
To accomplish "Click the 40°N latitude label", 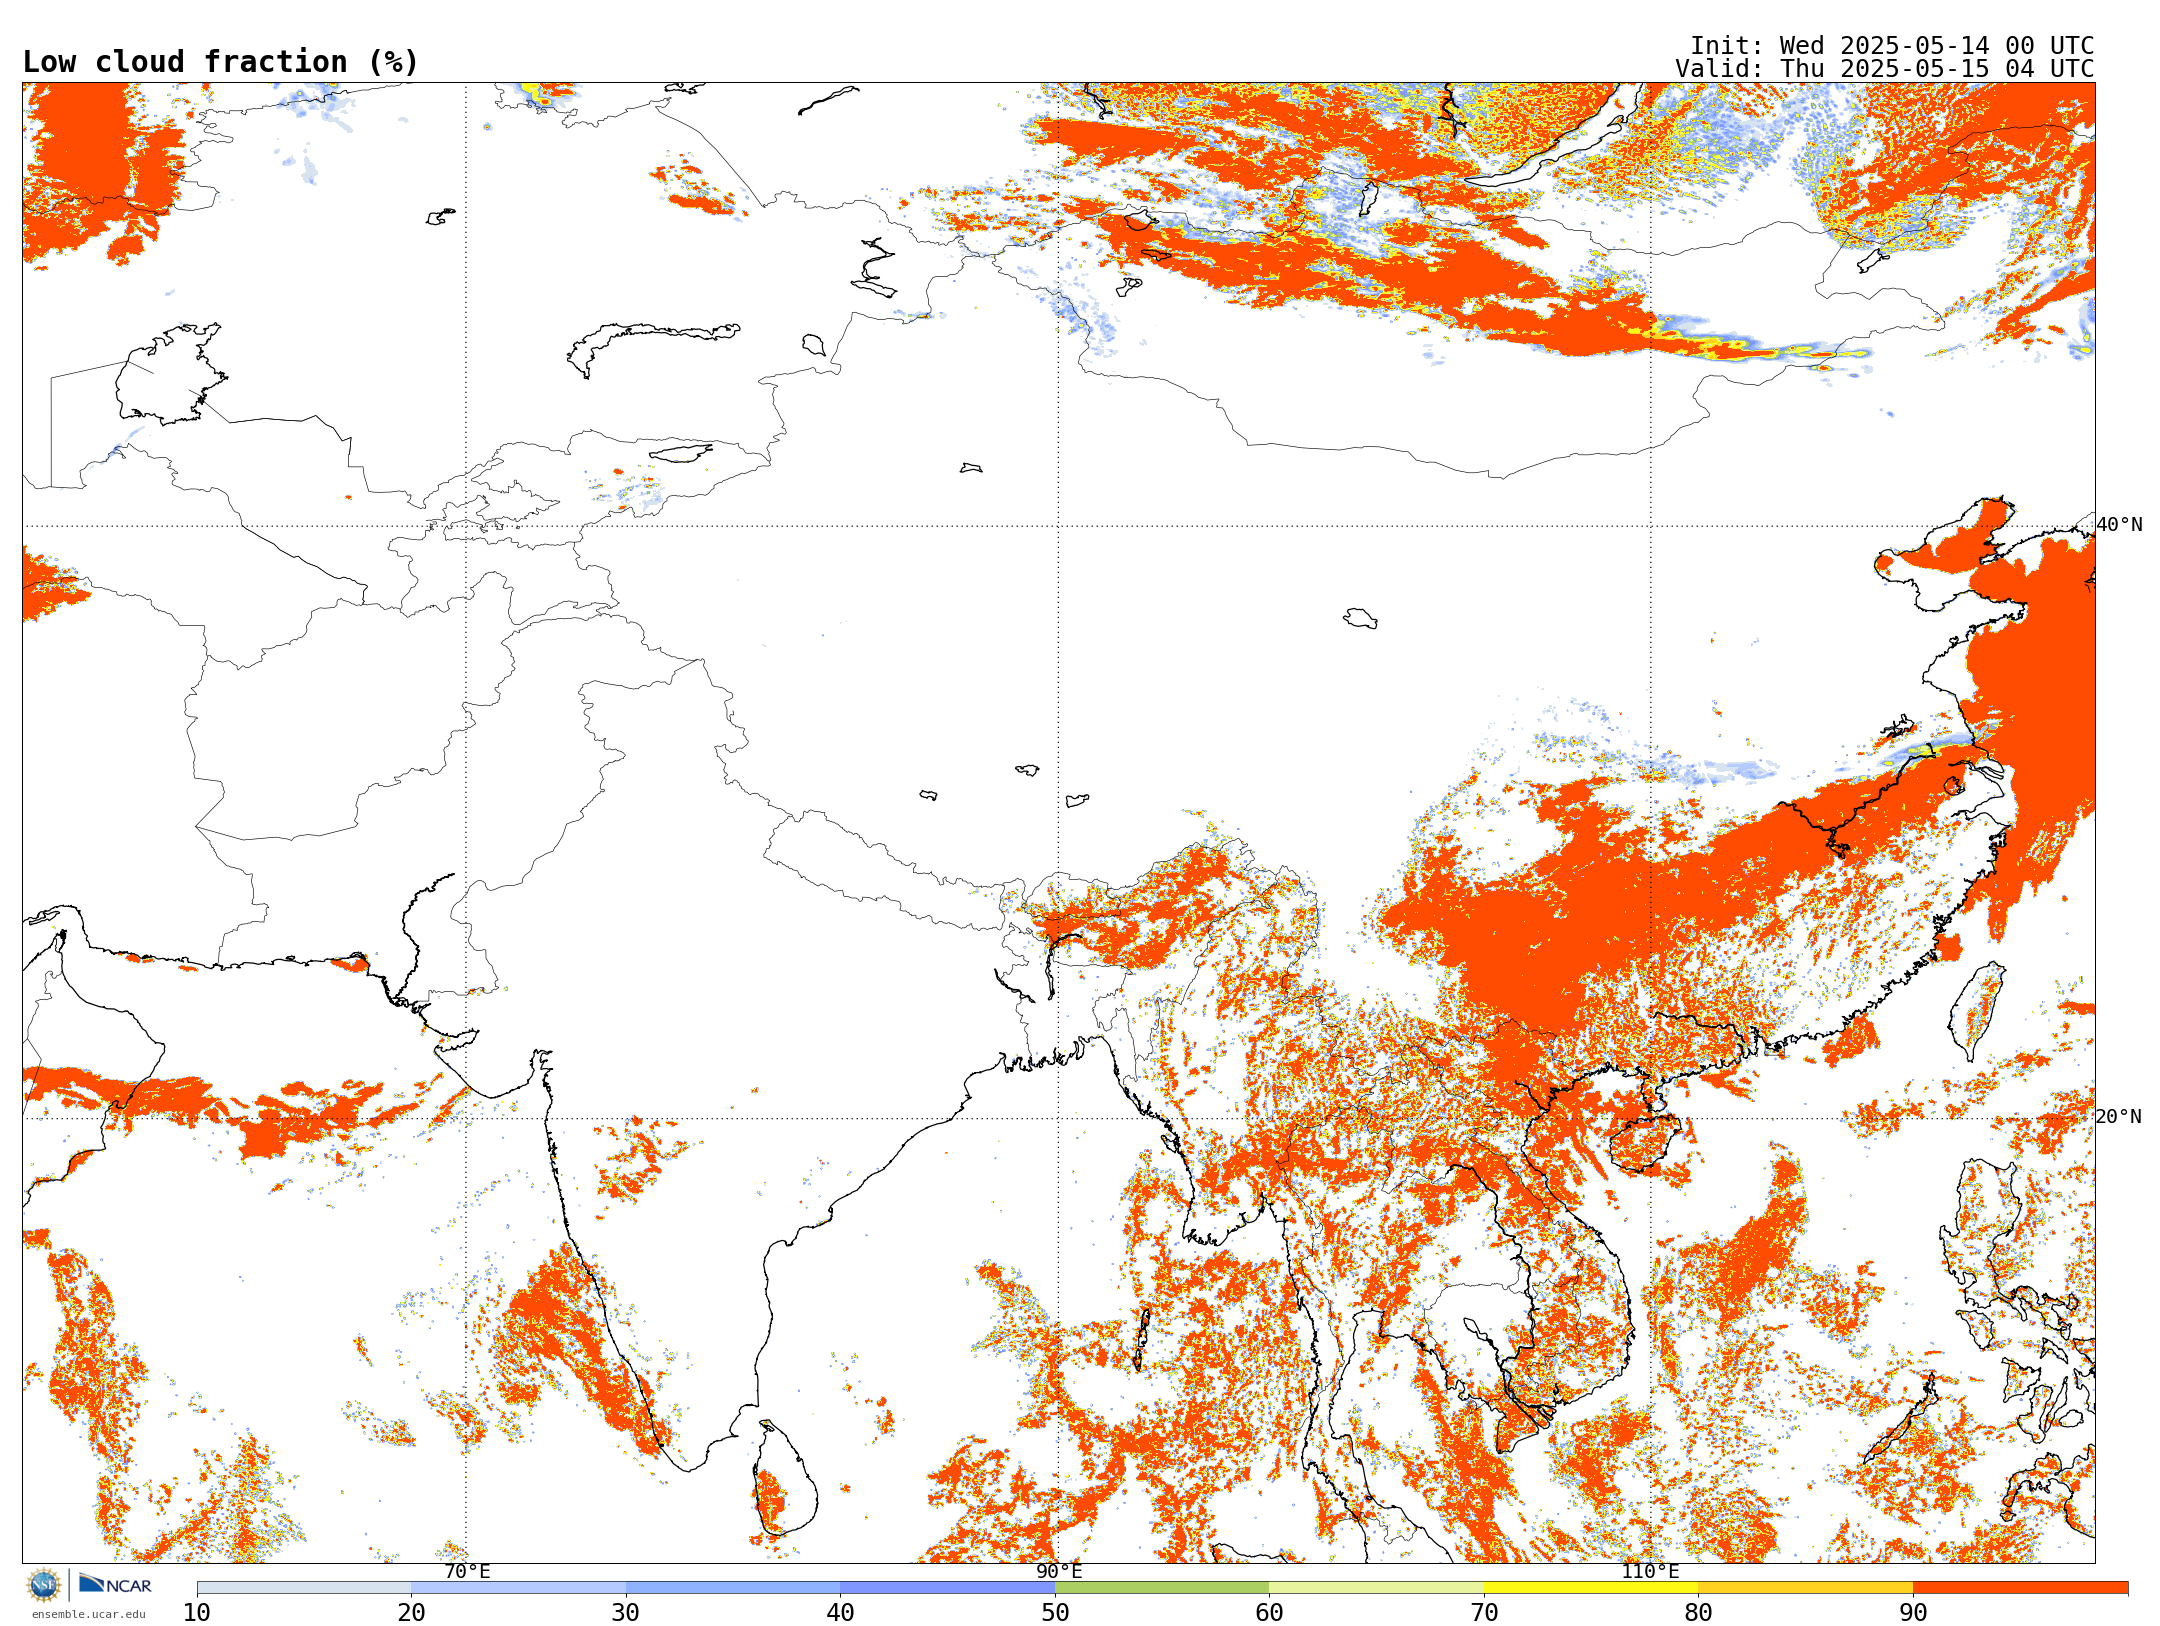I will point(2119,525).
